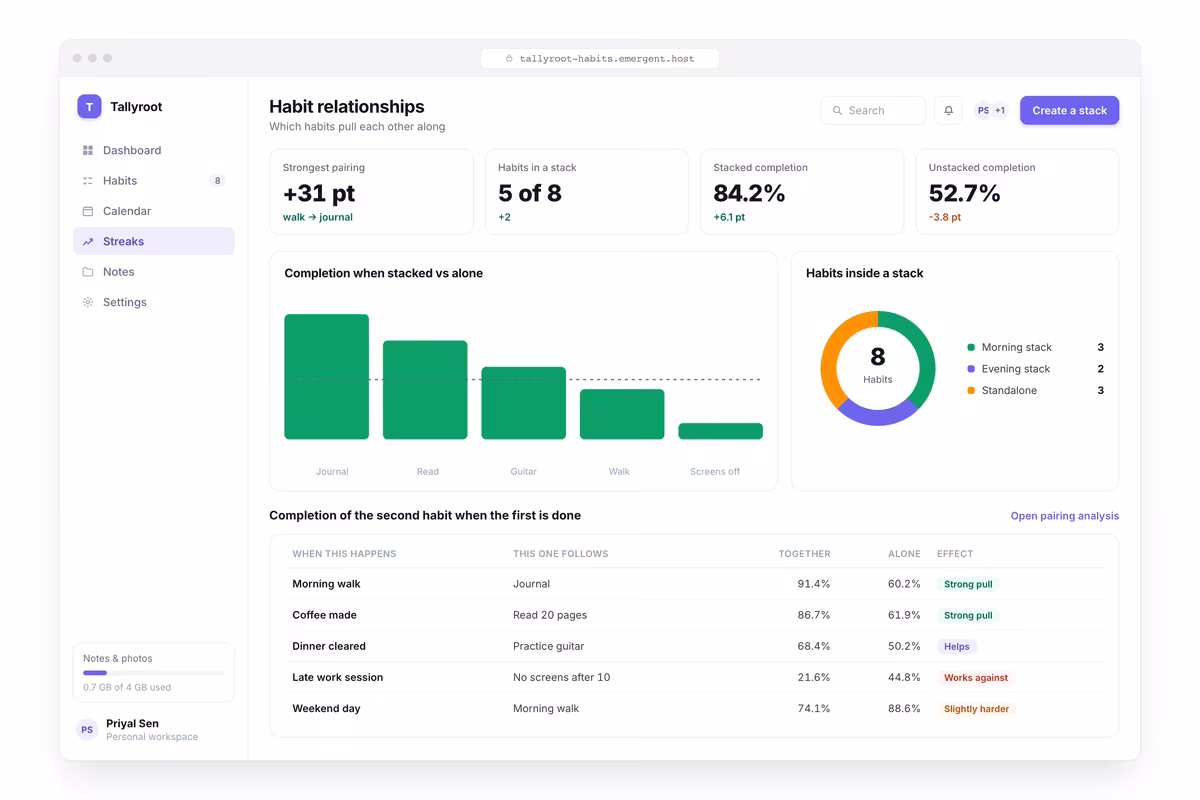1200x800 pixels.
Task: Click the Notes & photos storage bar
Action: tap(154, 673)
